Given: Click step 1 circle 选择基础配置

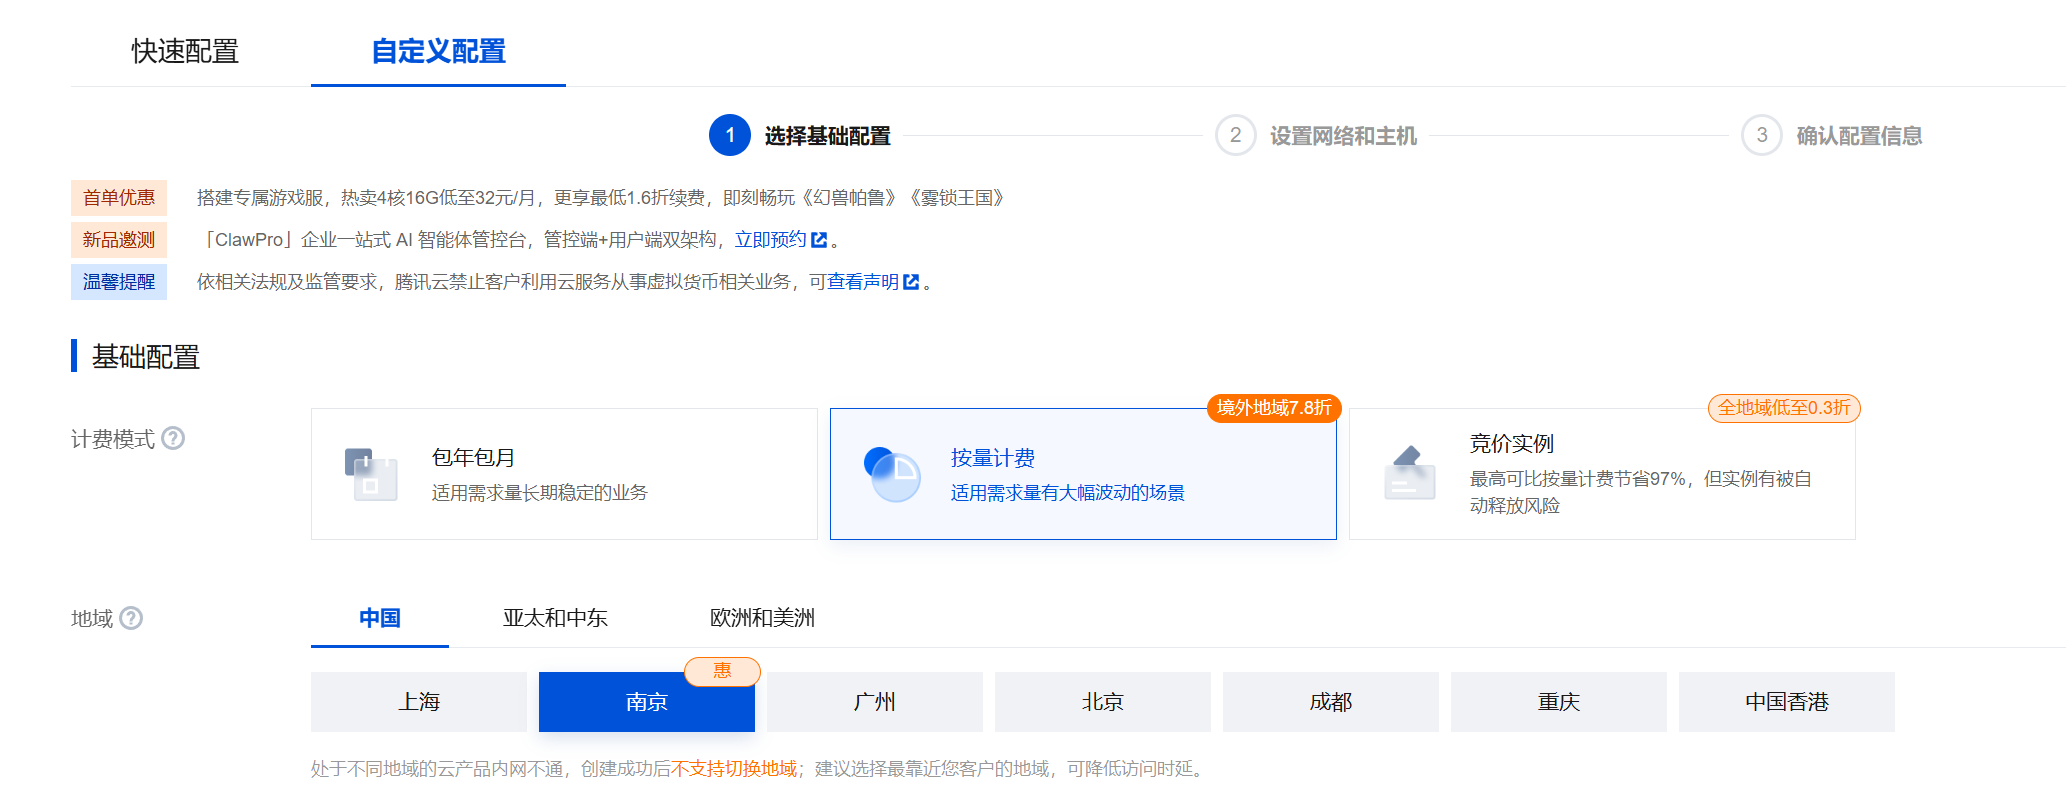Looking at the screenshot, I should [730, 135].
